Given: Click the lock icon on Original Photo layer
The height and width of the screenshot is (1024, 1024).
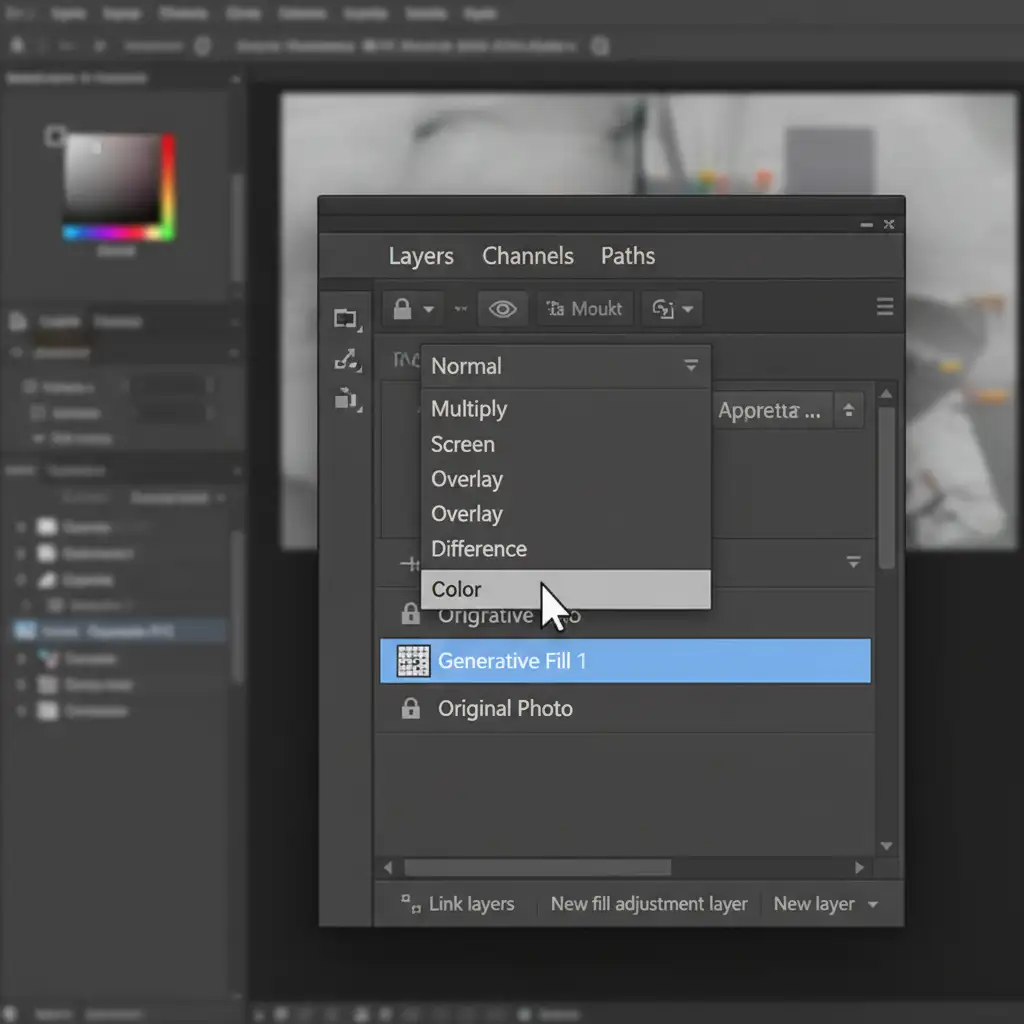Looking at the screenshot, I should point(410,709).
